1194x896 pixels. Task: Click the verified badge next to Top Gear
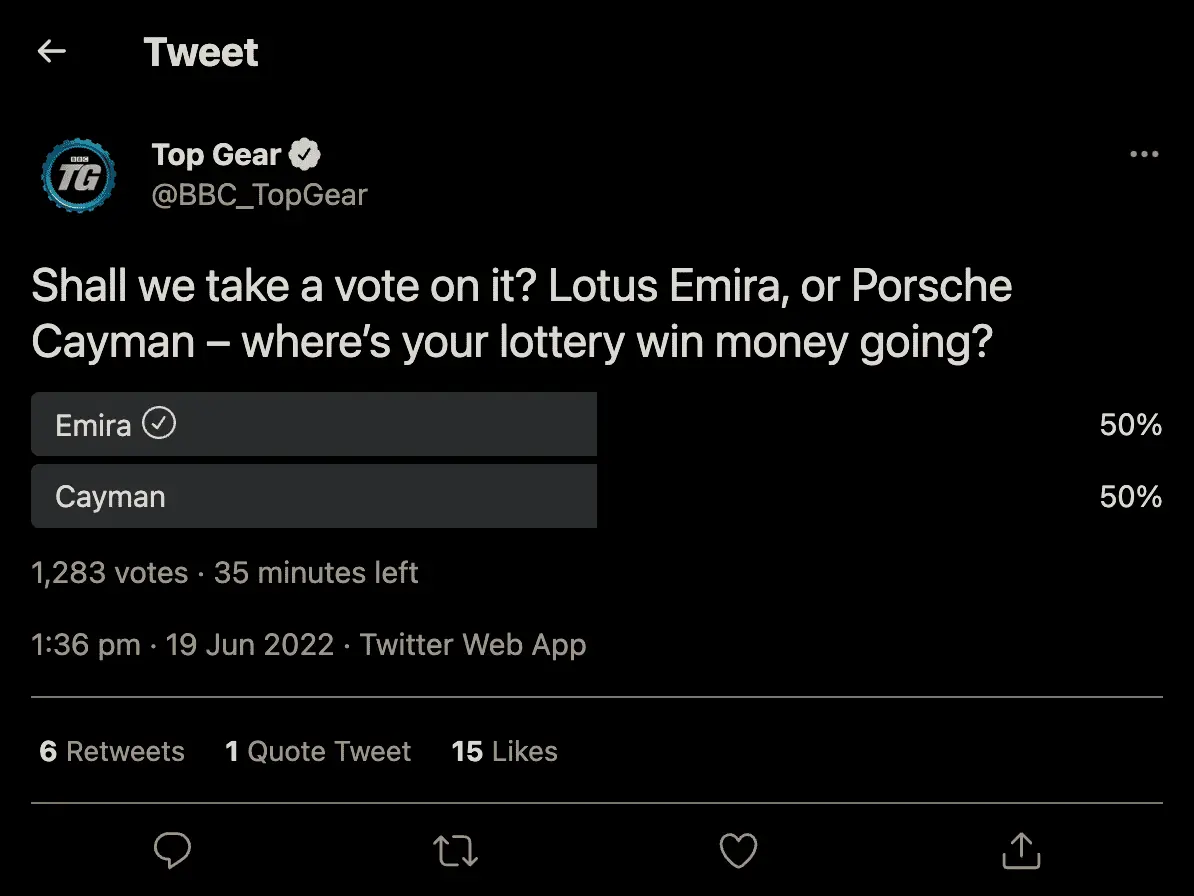coord(305,154)
